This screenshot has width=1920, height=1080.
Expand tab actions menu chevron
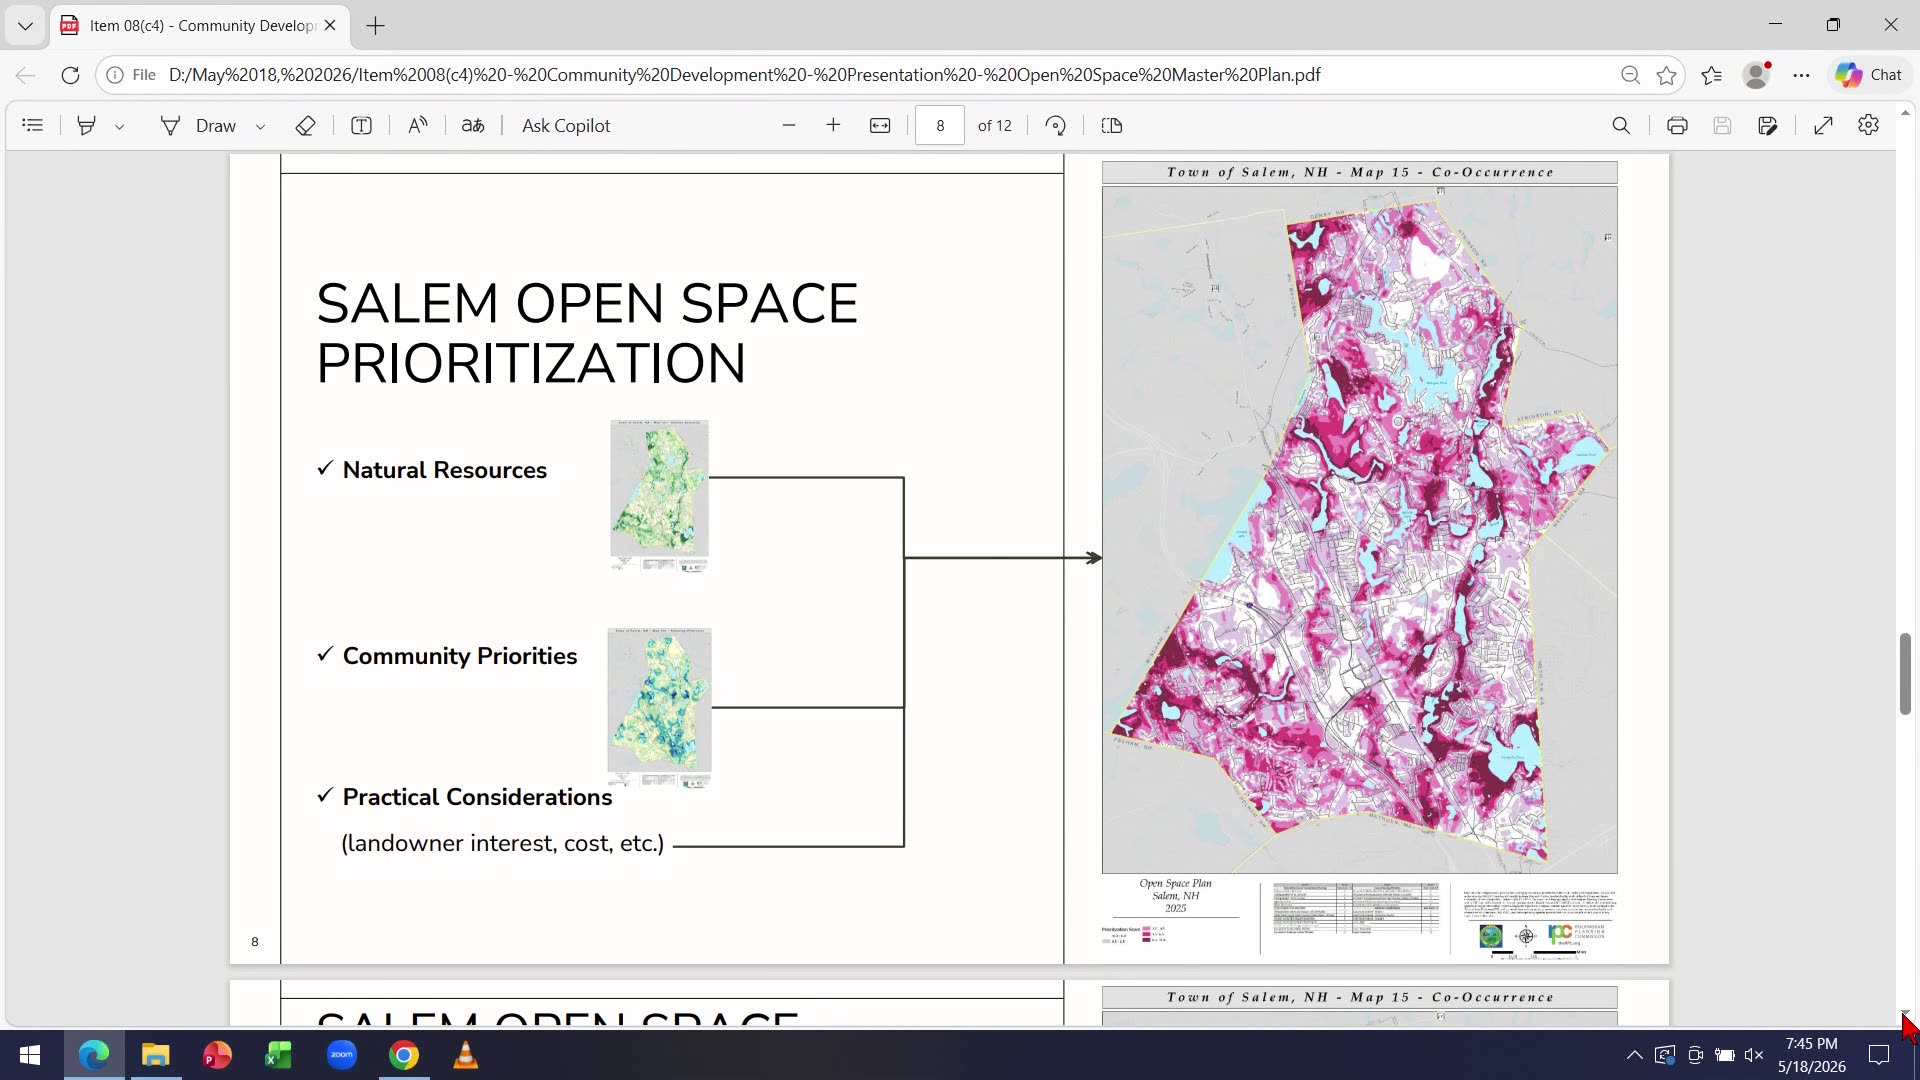[x=25, y=26]
